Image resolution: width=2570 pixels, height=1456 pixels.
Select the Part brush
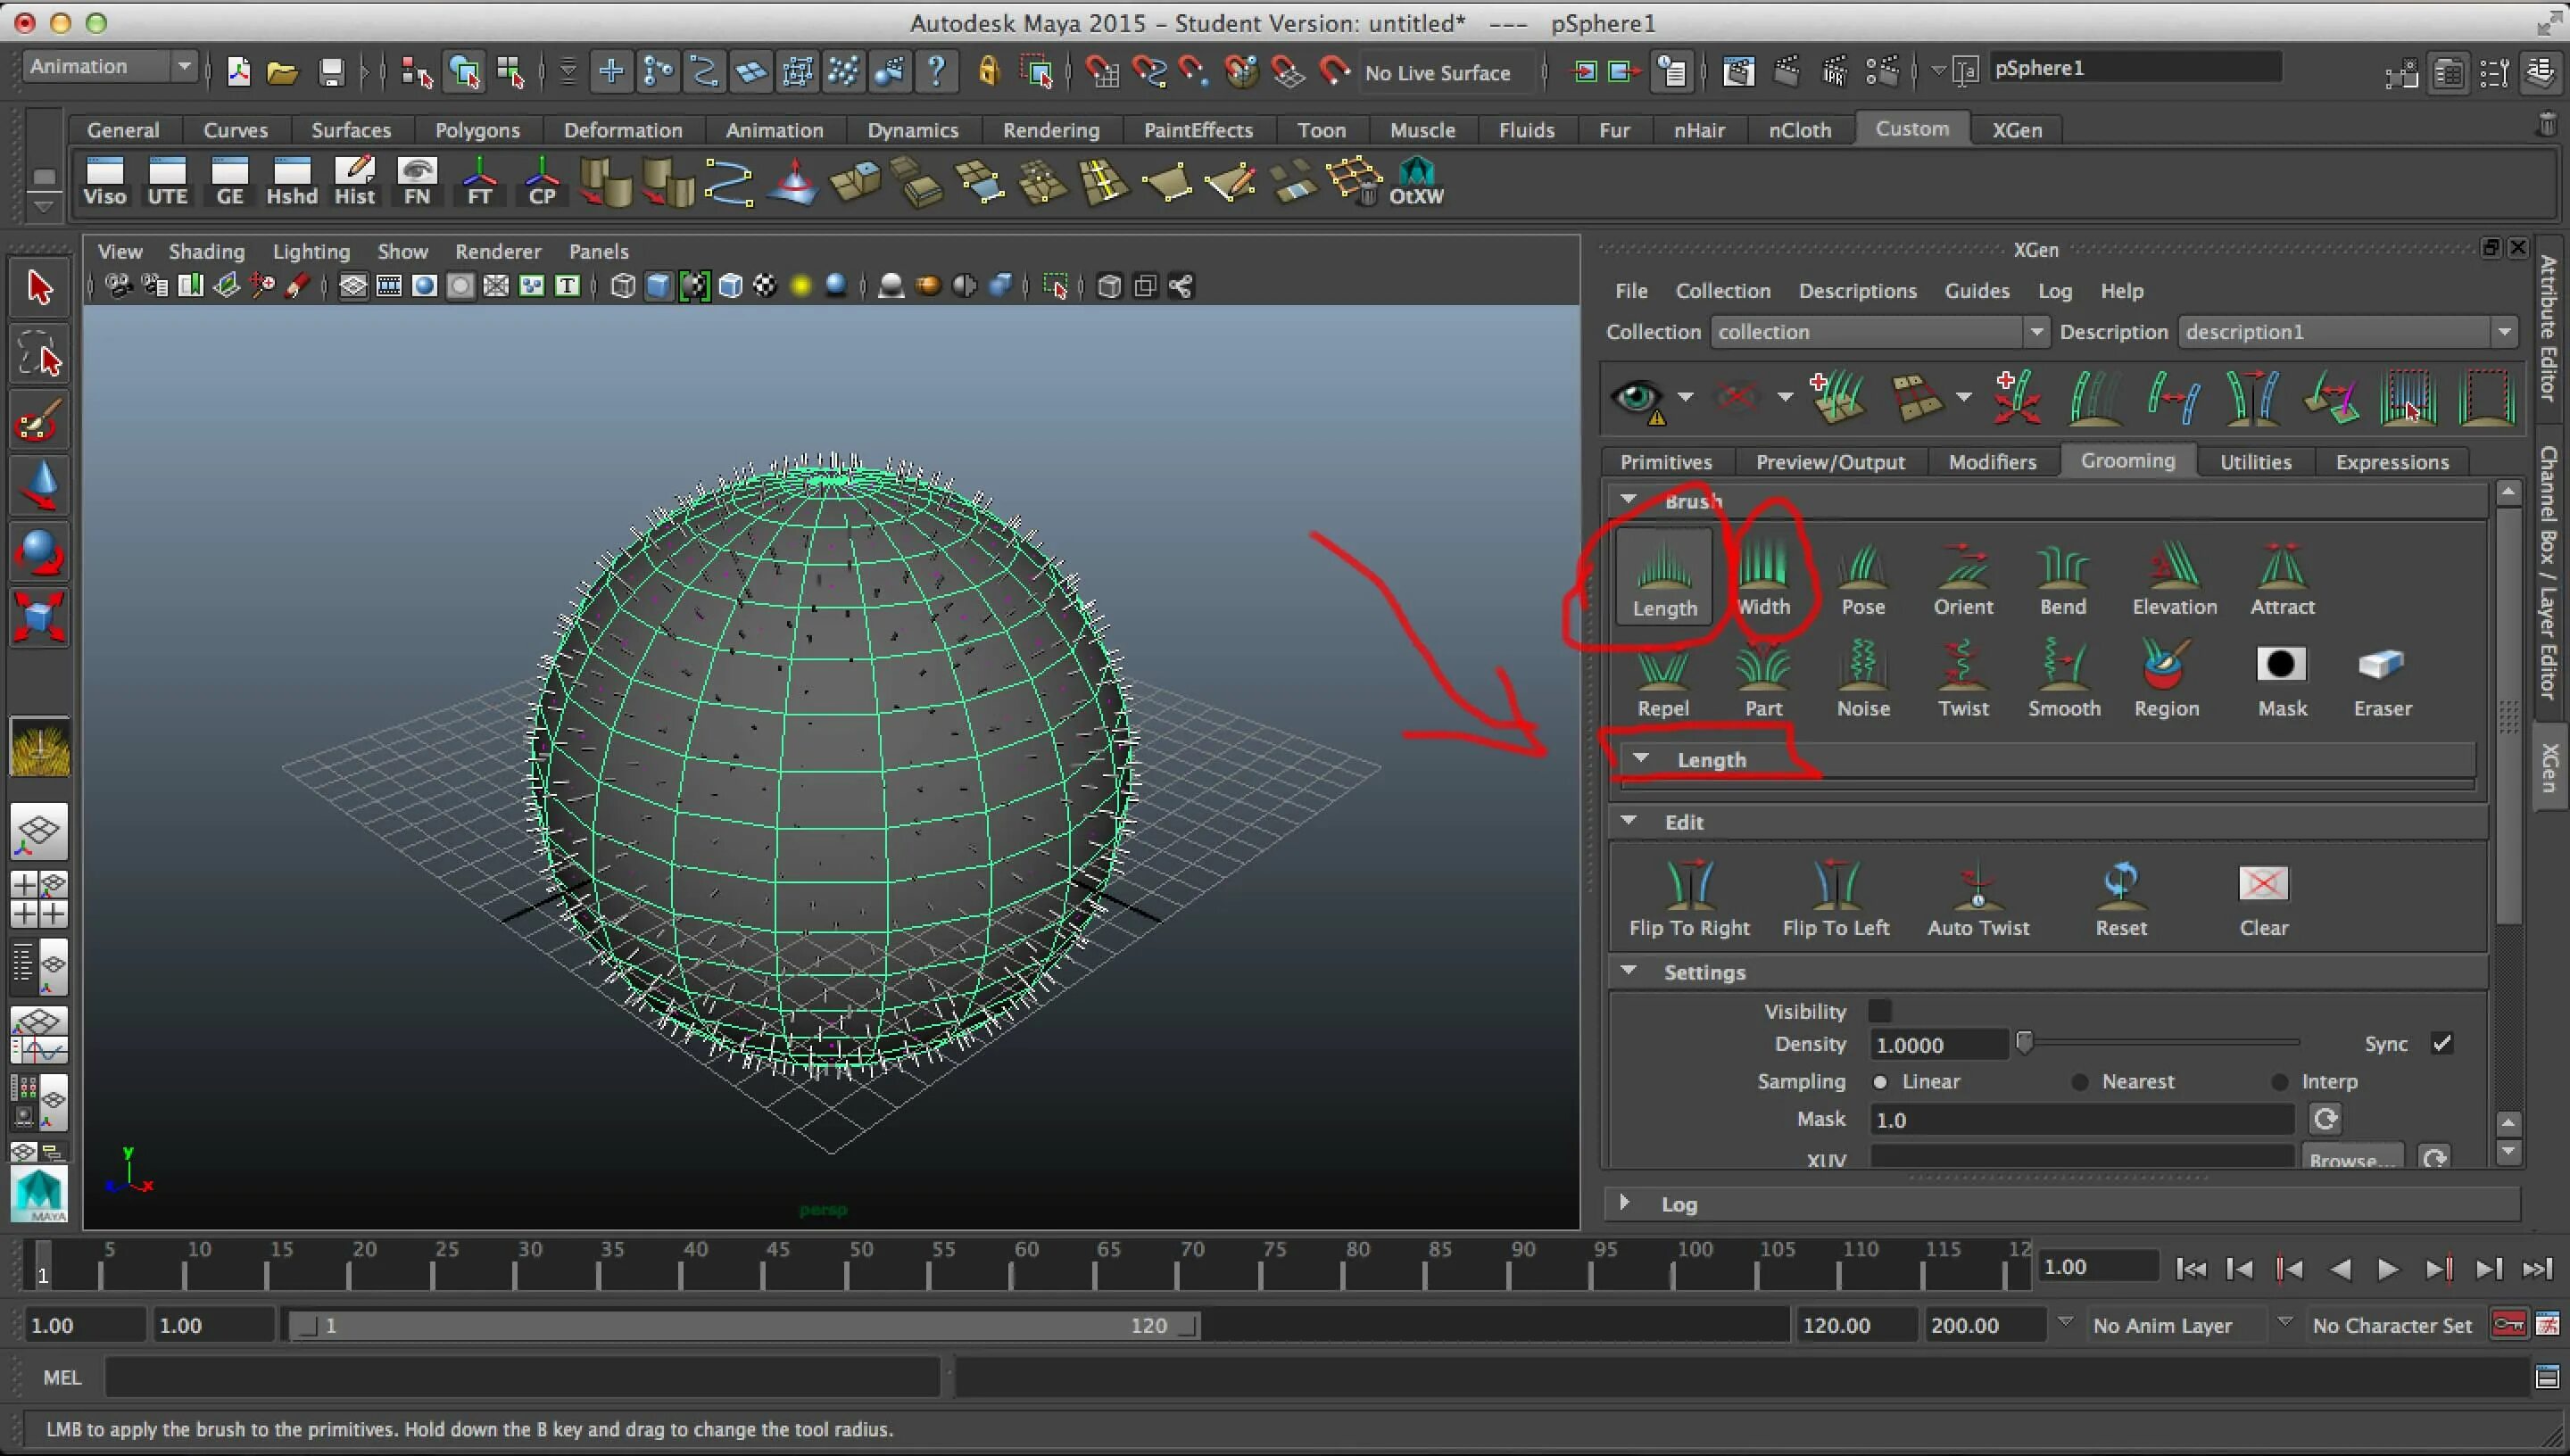click(x=1763, y=680)
